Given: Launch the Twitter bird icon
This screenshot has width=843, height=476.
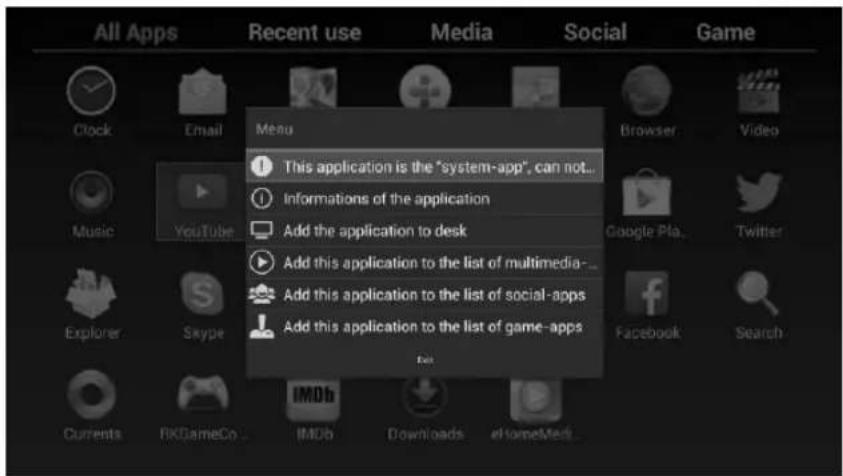Looking at the screenshot, I should pyautogui.click(x=759, y=192).
